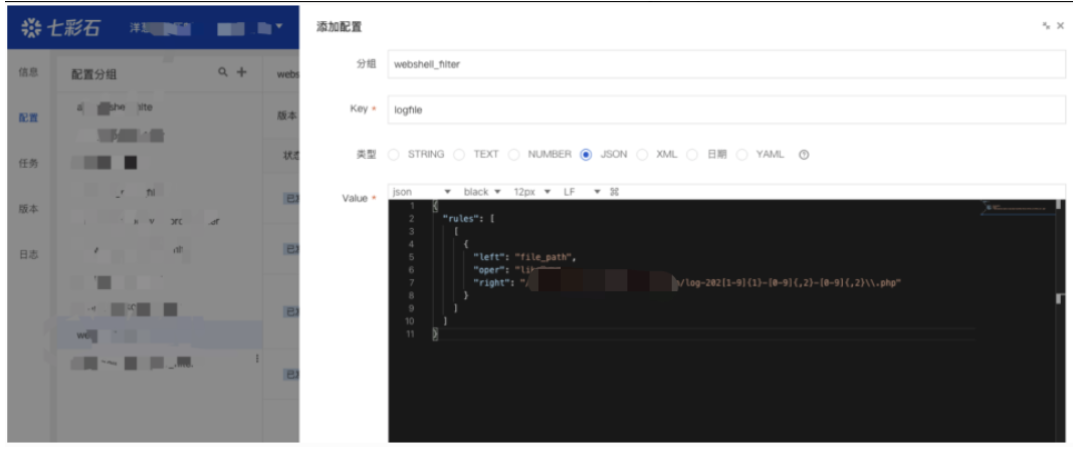
Task: Click the editor fullscreen icon
Action: [x=614, y=192]
